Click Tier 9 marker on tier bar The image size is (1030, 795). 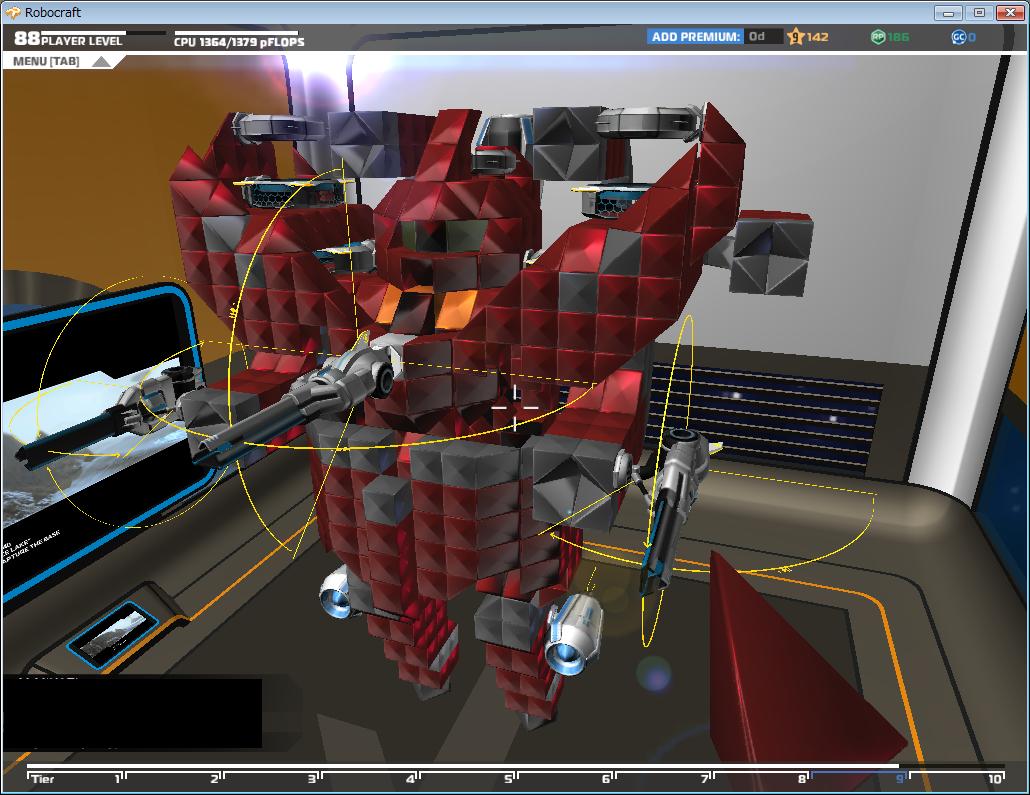click(x=900, y=779)
